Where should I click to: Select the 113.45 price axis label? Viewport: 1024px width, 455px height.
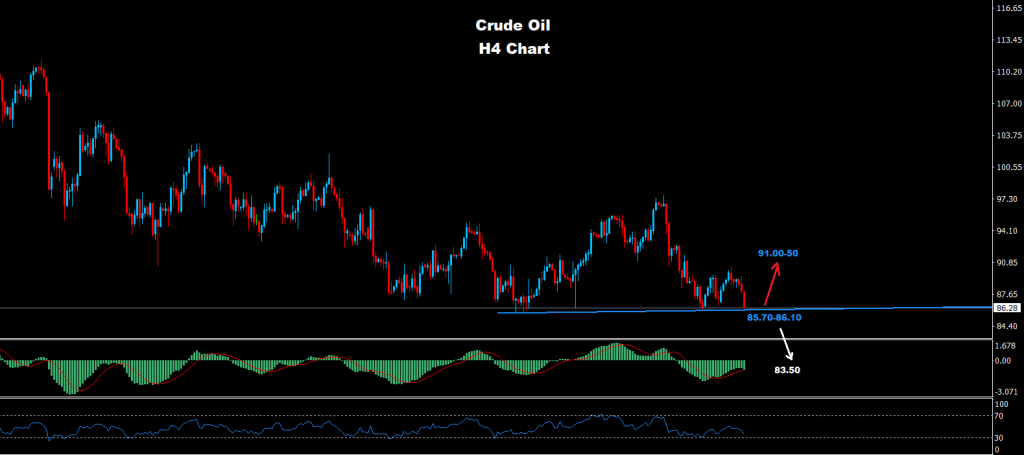point(1008,40)
